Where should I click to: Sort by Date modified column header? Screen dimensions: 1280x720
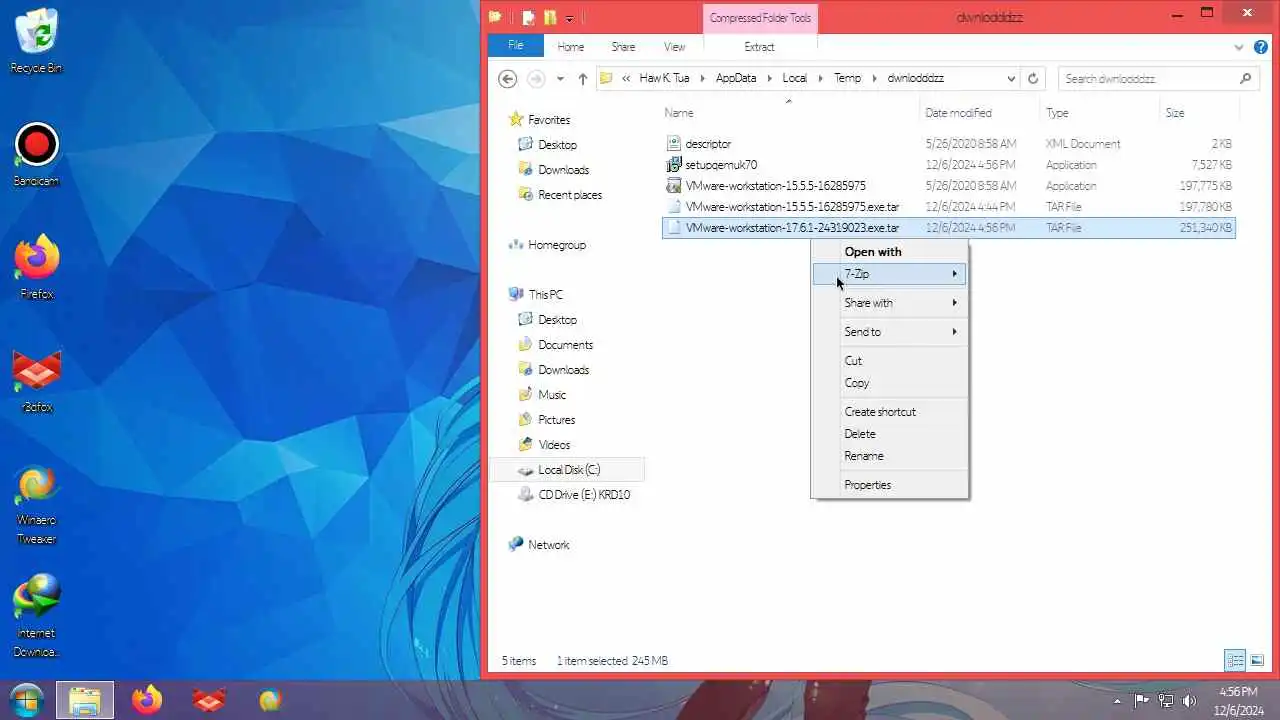click(x=979, y=113)
